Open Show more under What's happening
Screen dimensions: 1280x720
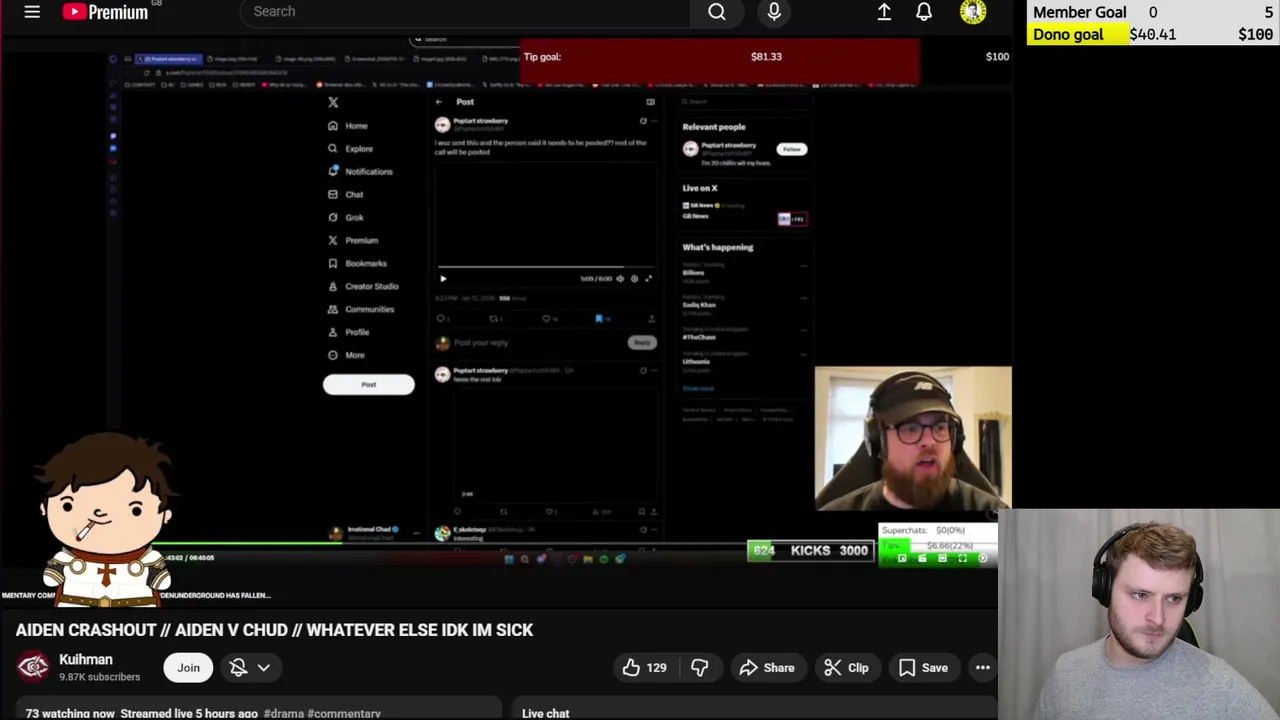[698, 389]
